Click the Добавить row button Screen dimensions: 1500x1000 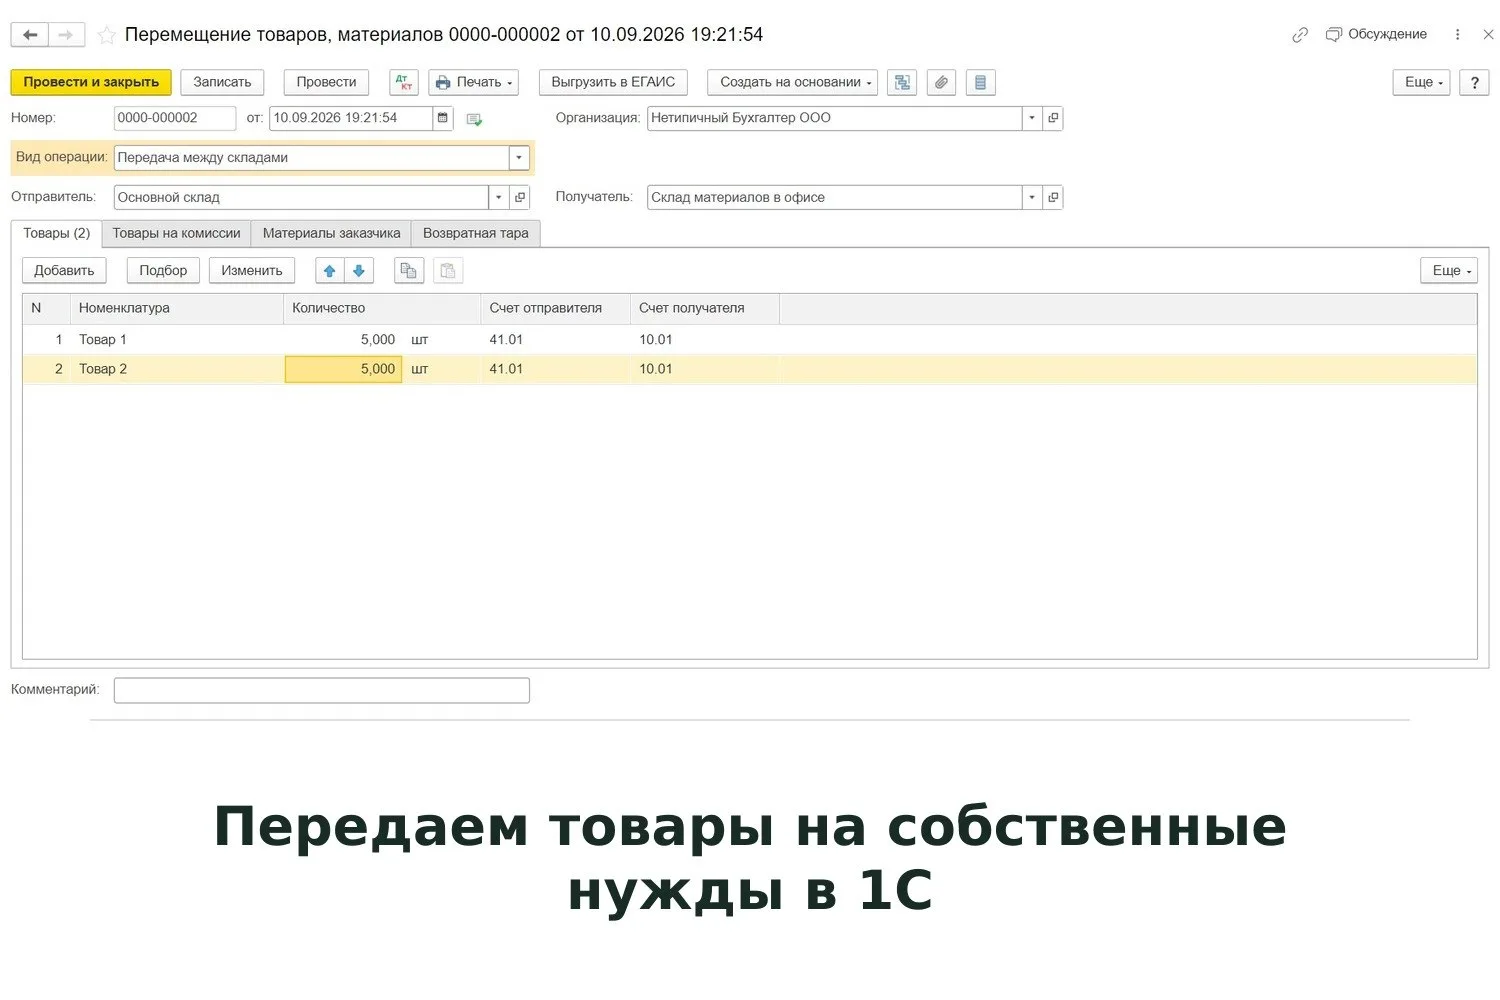click(x=64, y=271)
